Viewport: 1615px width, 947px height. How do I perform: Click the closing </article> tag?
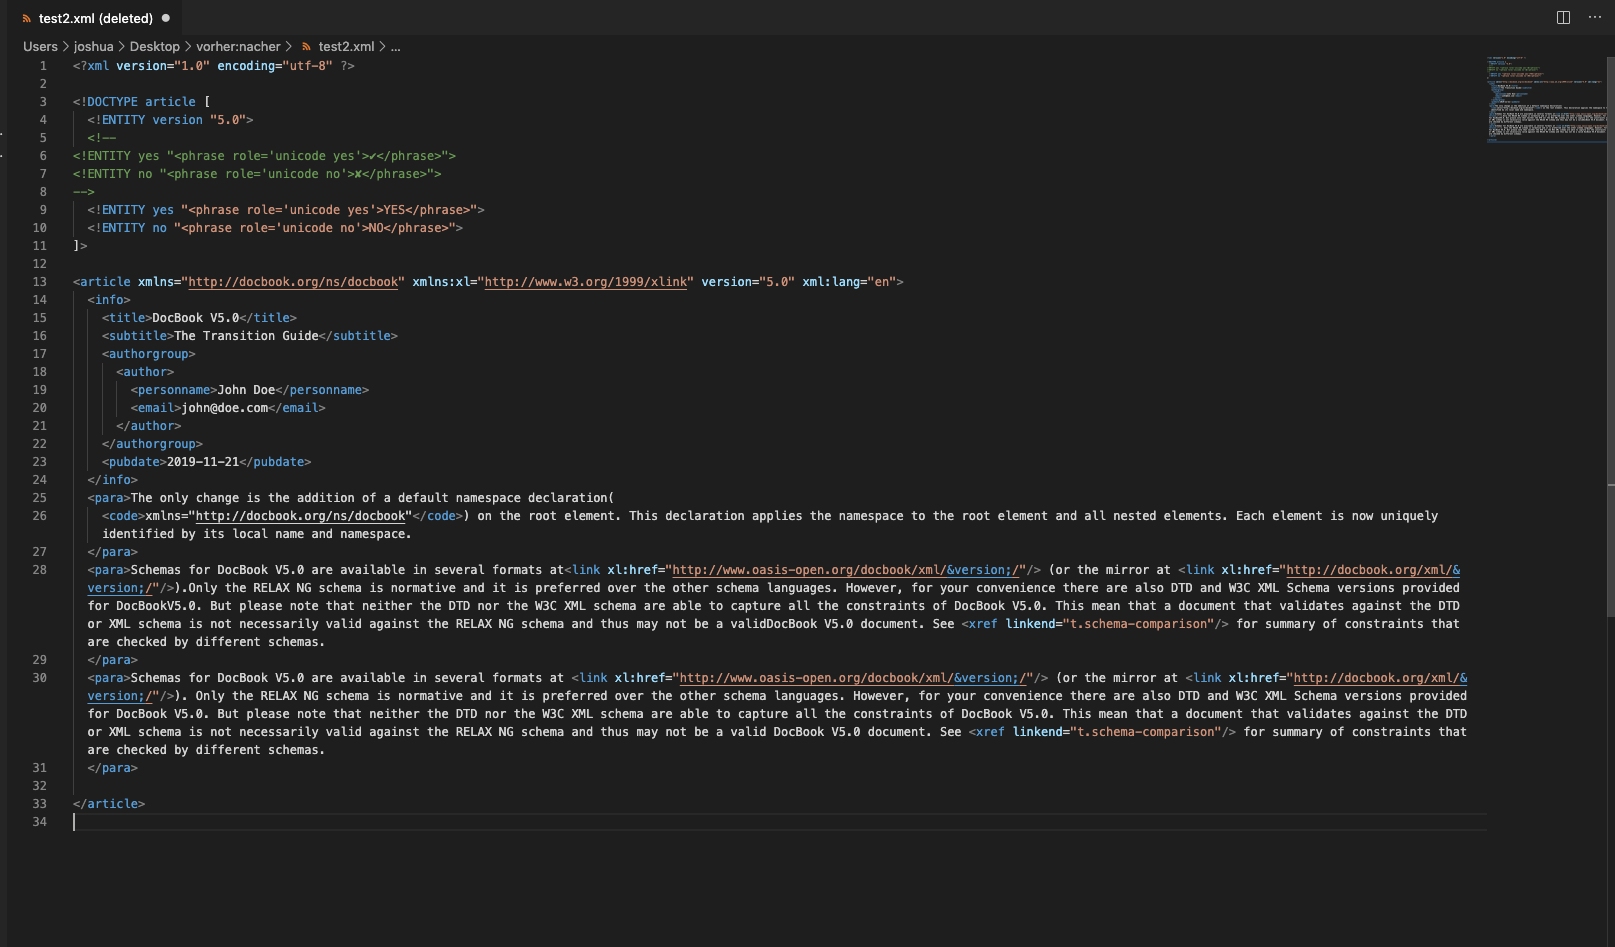109,804
